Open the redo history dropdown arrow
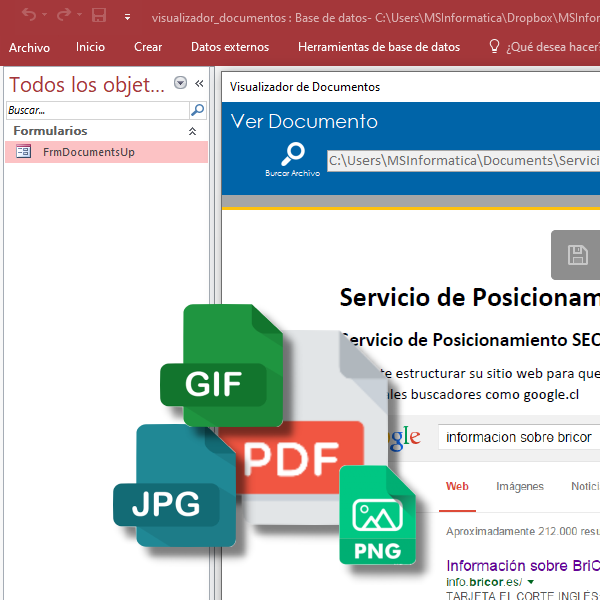Screen dimensions: 600x600 (79, 15)
